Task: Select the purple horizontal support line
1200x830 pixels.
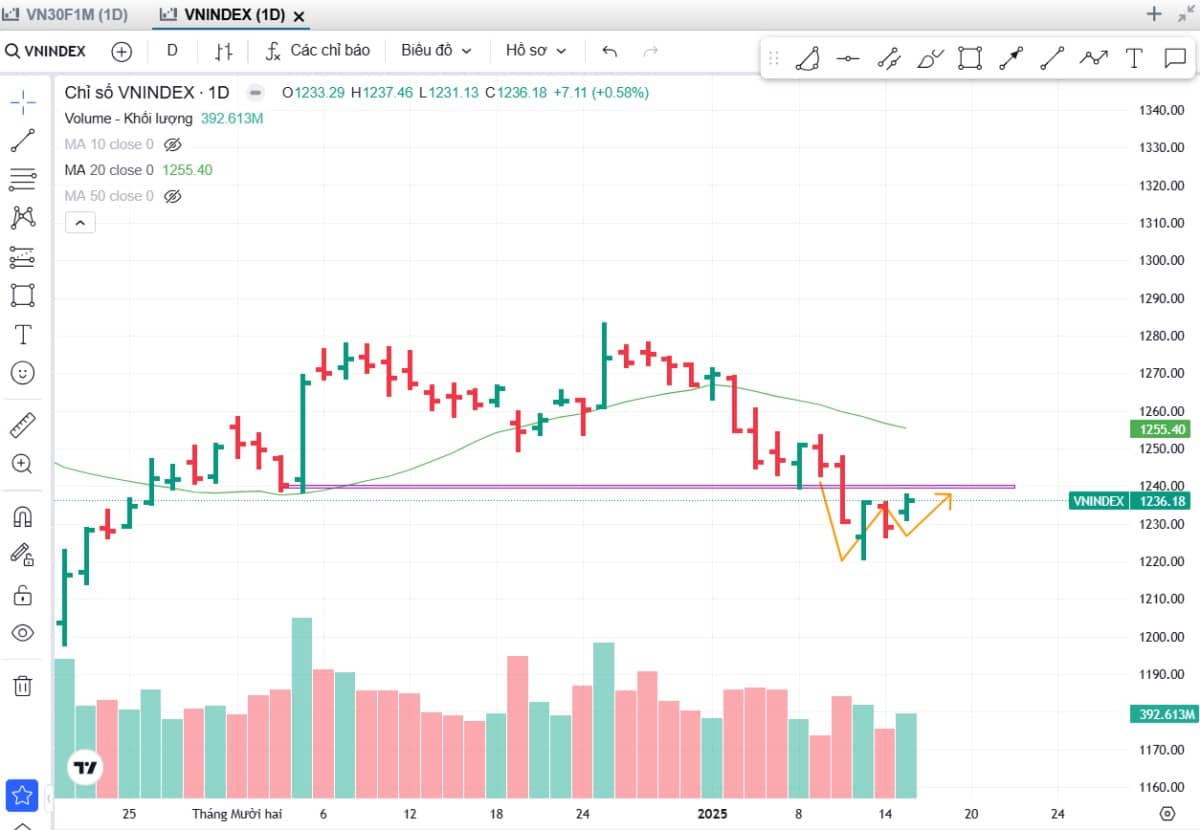Action: click(x=650, y=487)
